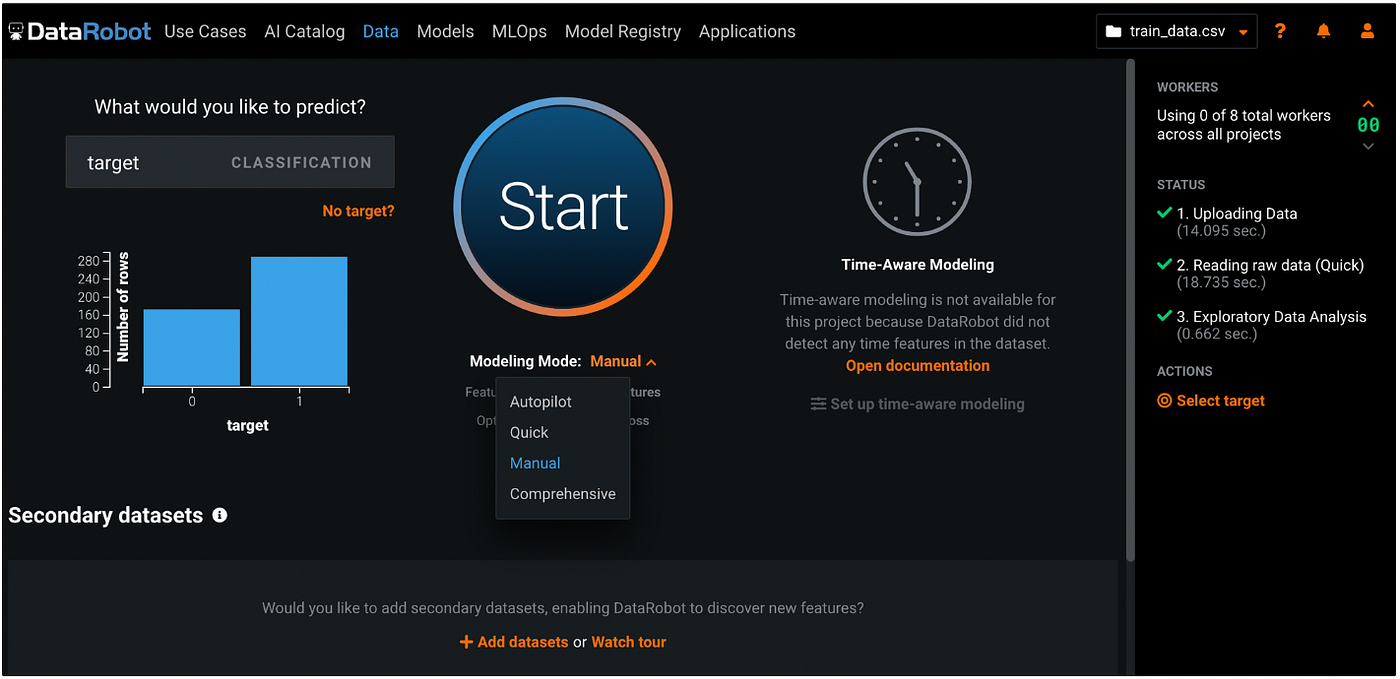
Task: Click Select target action link
Action: (x=1221, y=401)
